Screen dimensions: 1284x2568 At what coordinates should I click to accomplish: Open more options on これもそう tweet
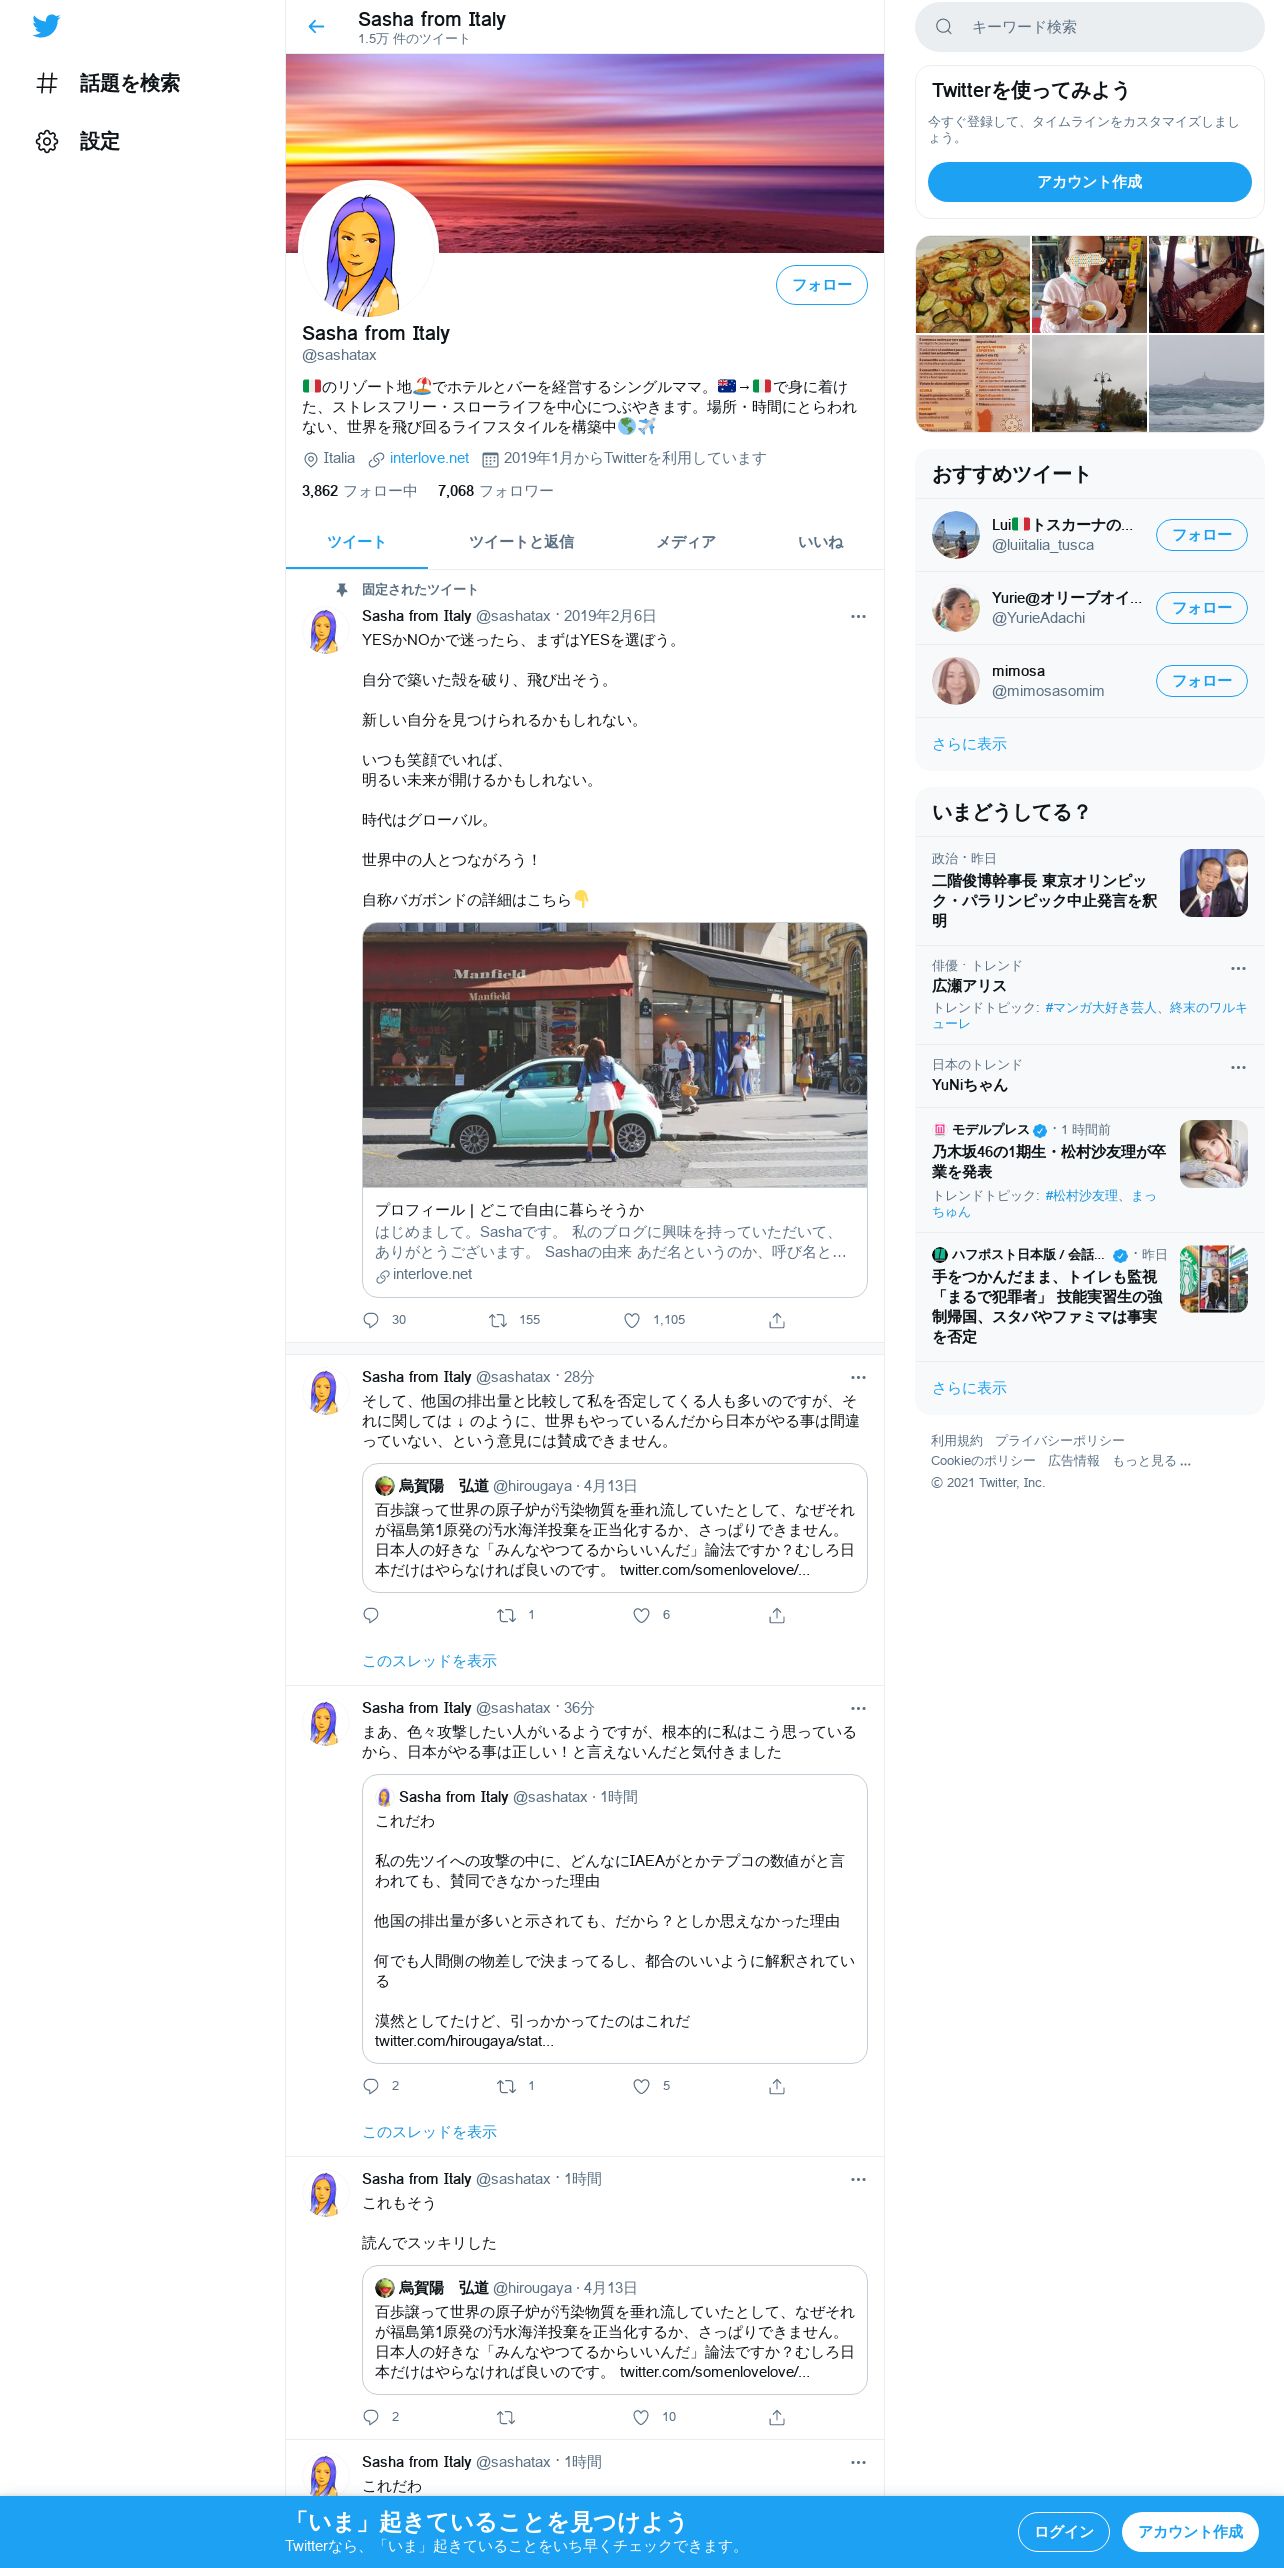point(858,2179)
